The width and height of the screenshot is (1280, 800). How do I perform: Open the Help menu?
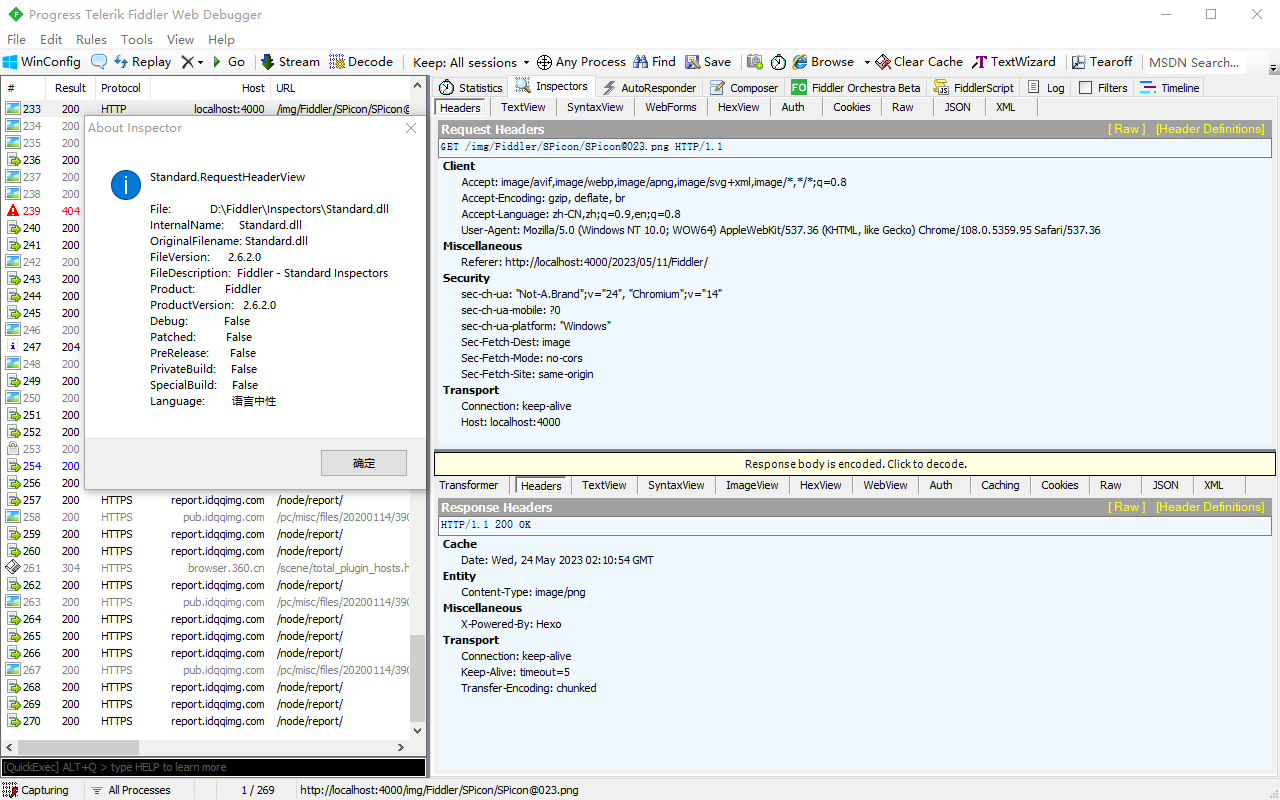click(x=221, y=40)
